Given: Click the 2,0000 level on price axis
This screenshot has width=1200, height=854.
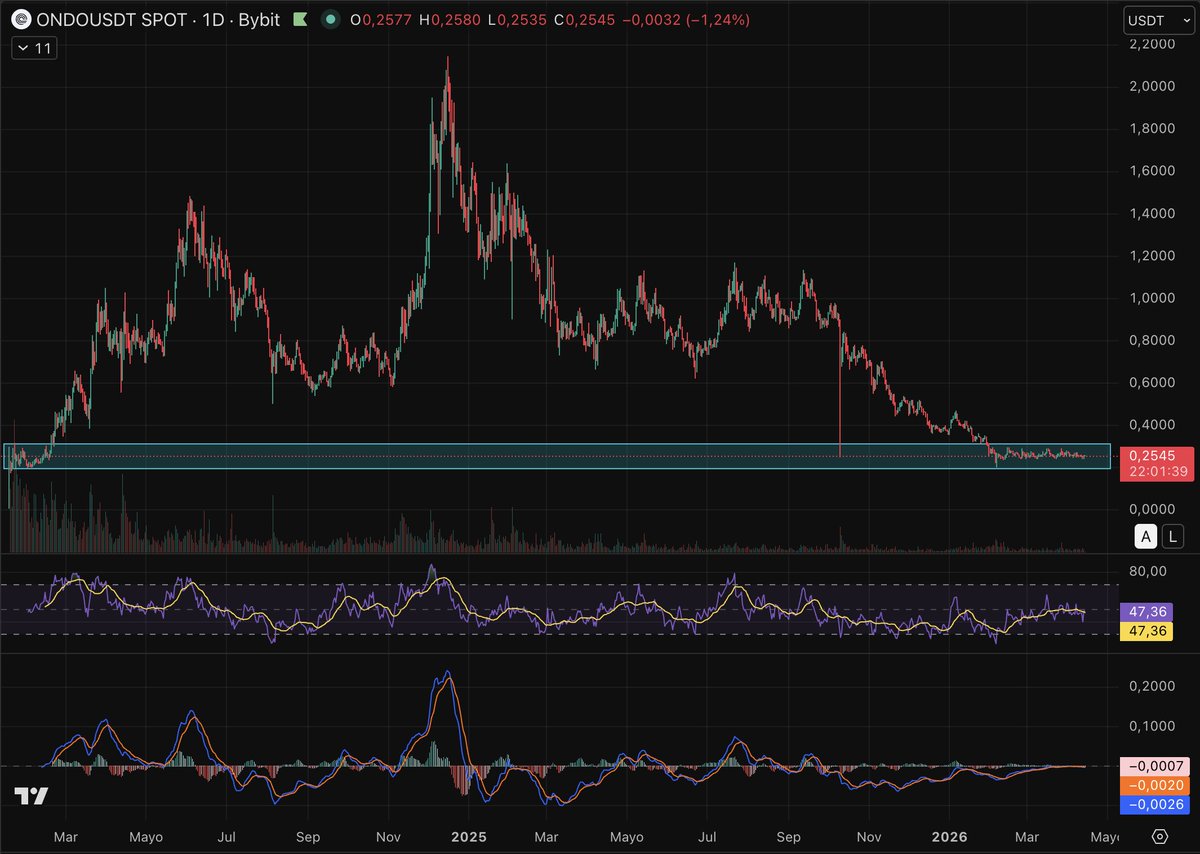Looking at the screenshot, I should click(1152, 86).
